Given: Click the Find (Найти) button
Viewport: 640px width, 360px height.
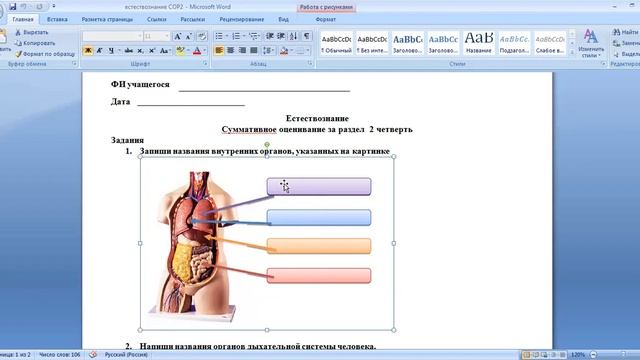Looking at the screenshot, I should (x=626, y=32).
